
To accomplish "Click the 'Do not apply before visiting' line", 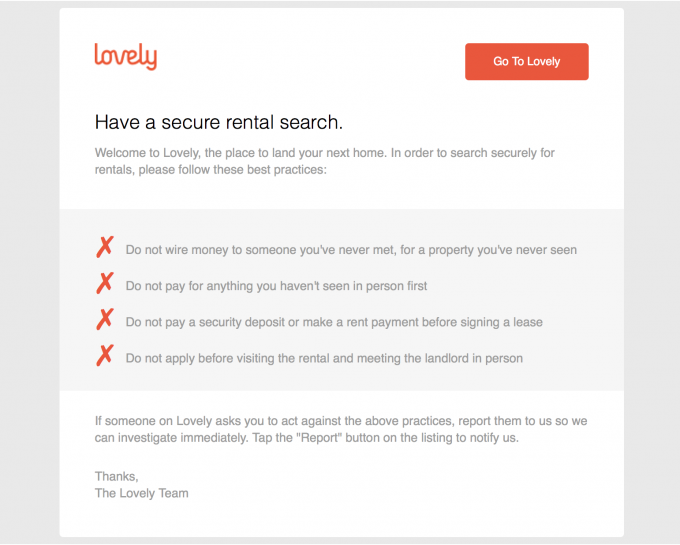I will click(x=324, y=358).
